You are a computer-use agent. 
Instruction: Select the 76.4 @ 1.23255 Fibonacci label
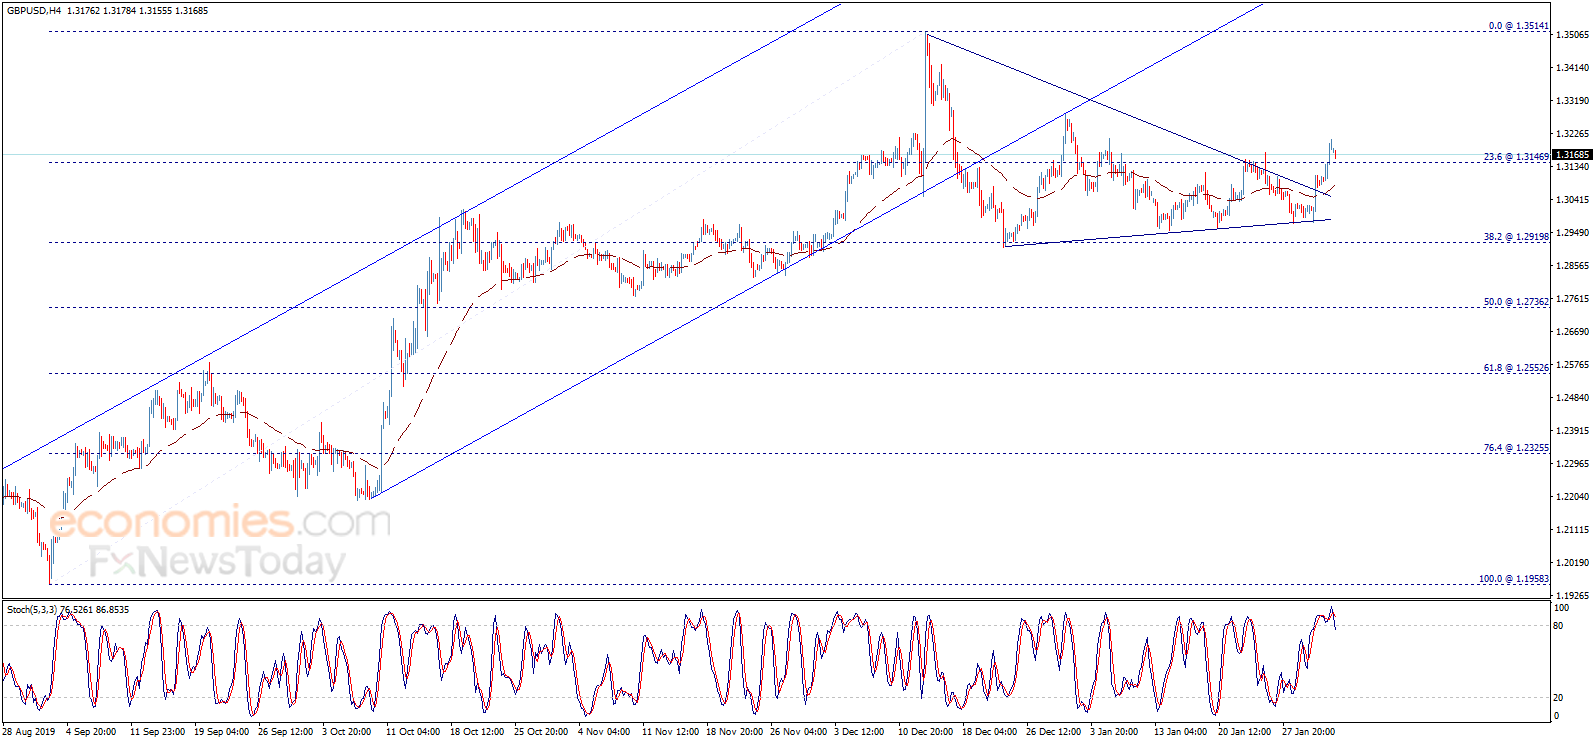pyautogui.click(x=1515, y=448)
